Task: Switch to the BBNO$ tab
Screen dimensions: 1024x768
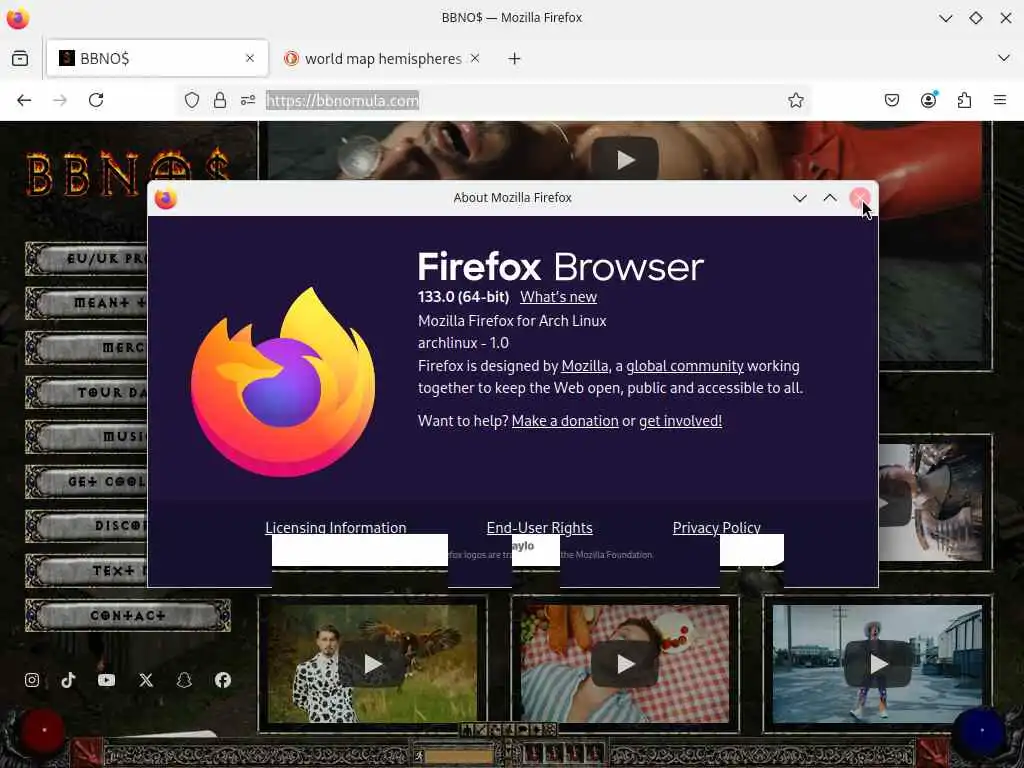Action: pyautogui.click(x=157, y=58)
